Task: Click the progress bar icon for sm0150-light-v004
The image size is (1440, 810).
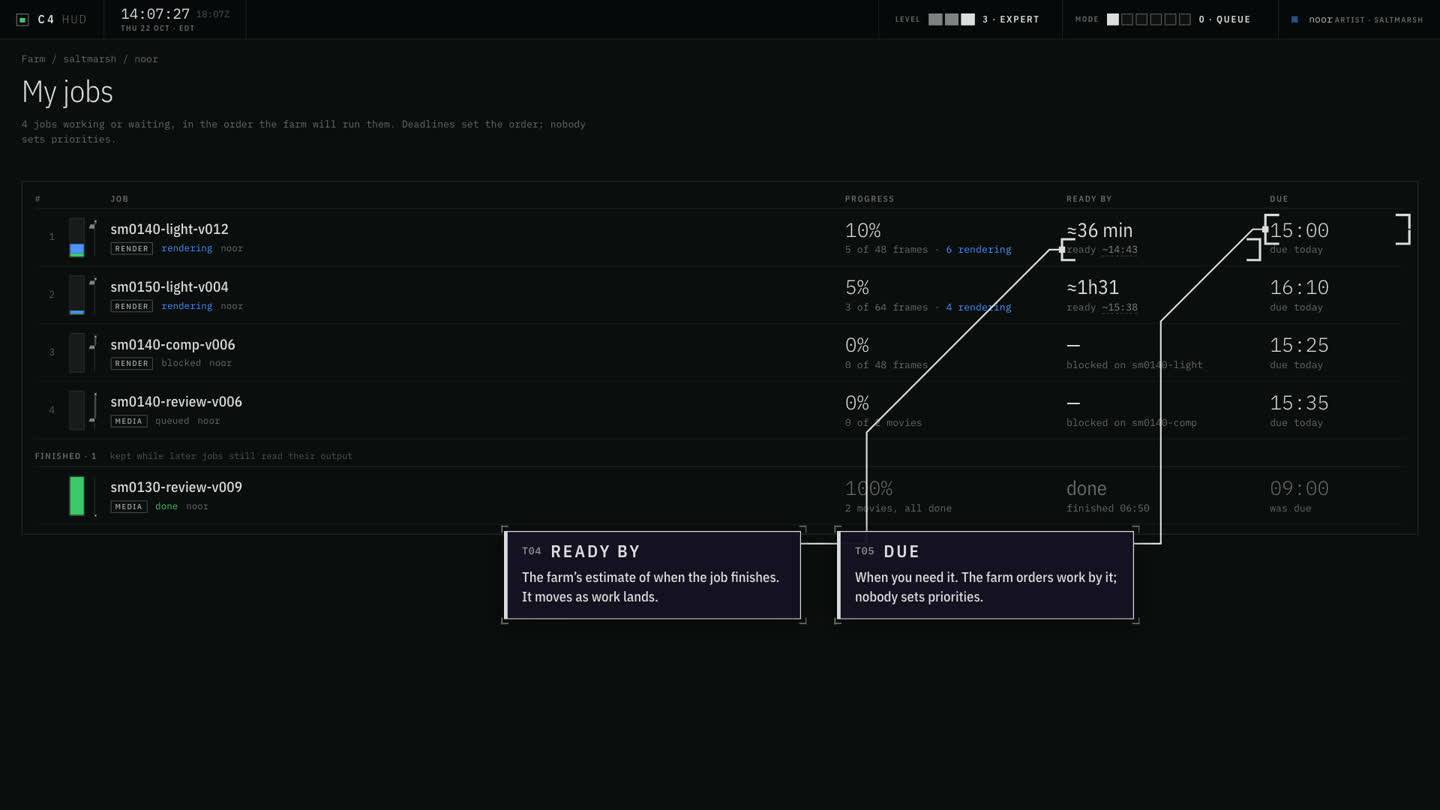Action: 77,295
